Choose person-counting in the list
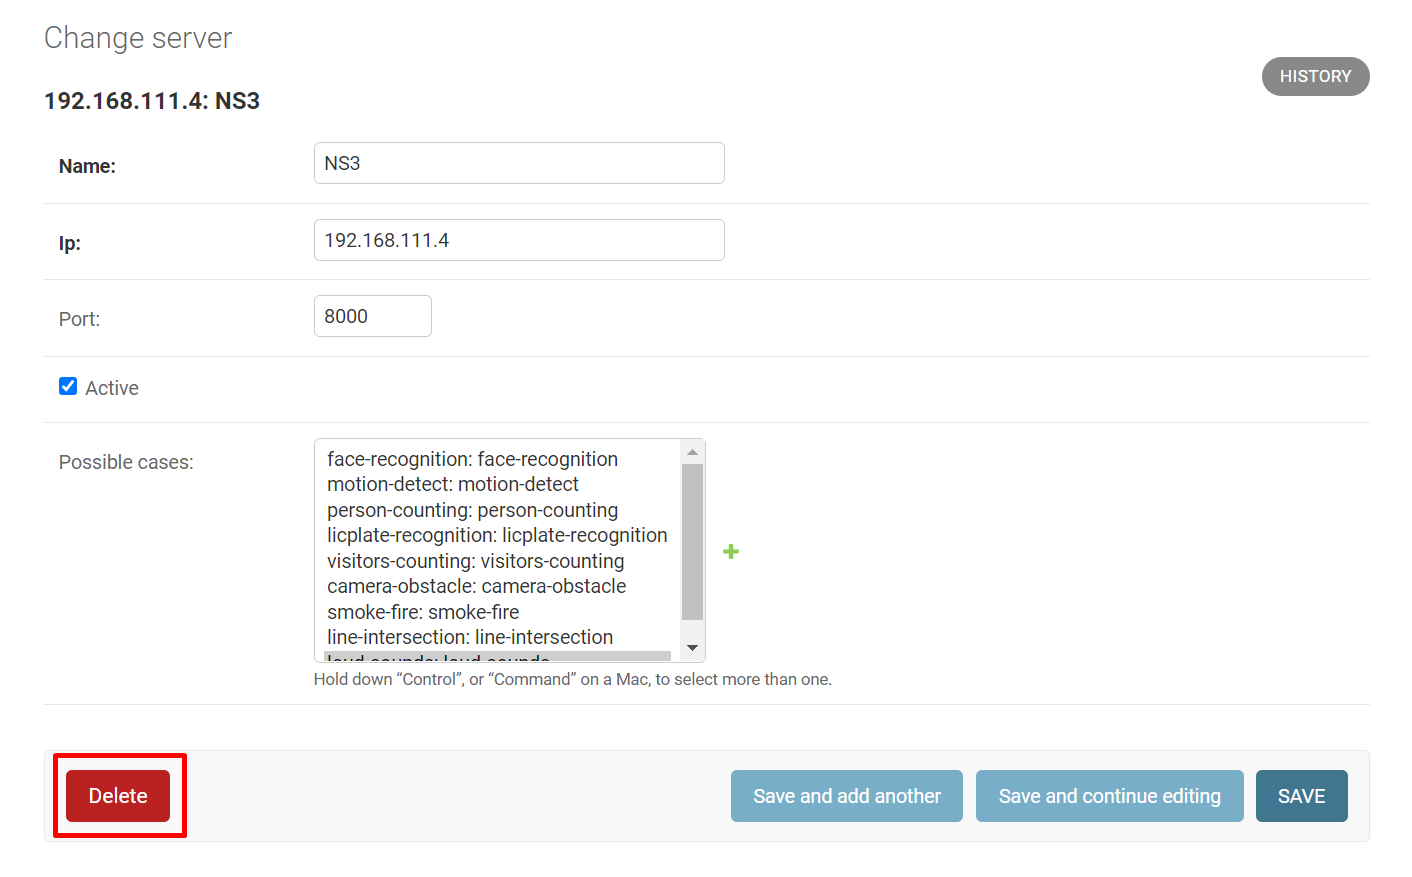1412x877 pixels. [472, 510]
